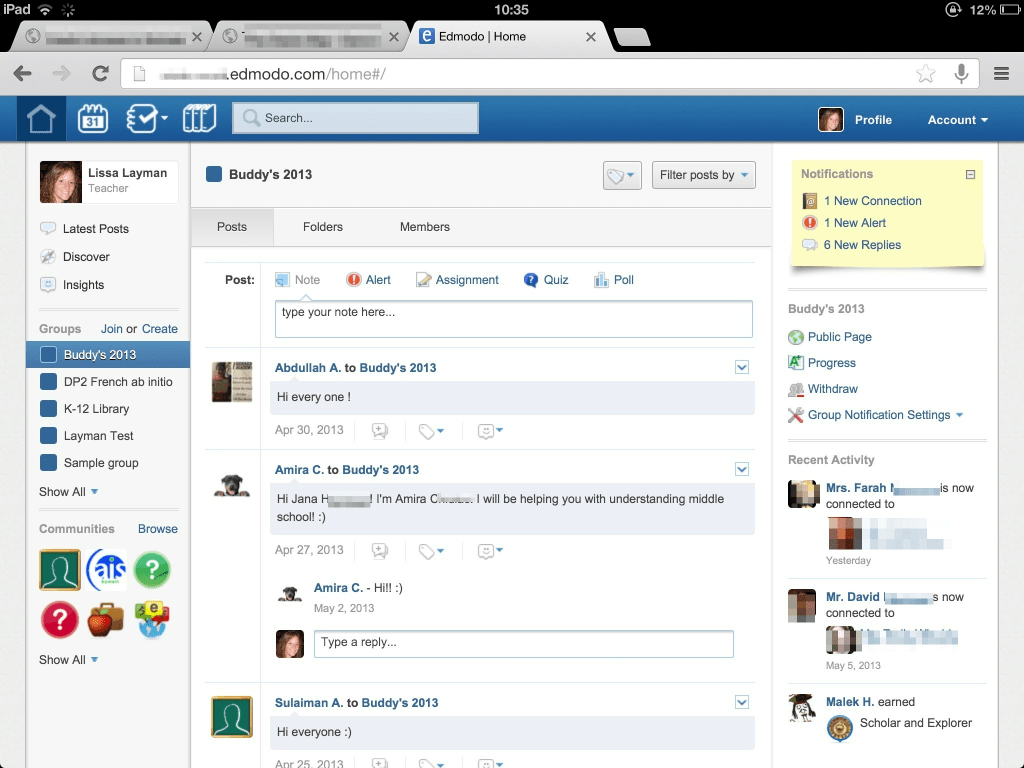The height and width of the screenshot is (768, 1024).
Task: Switch to the Folders tab
Action: (x=322, y=227)
